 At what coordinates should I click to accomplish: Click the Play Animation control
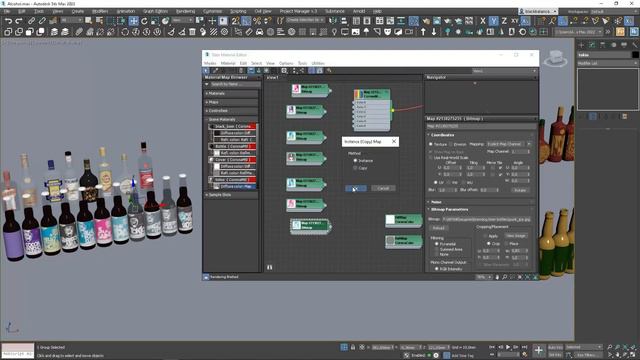[x=508, y=347]
